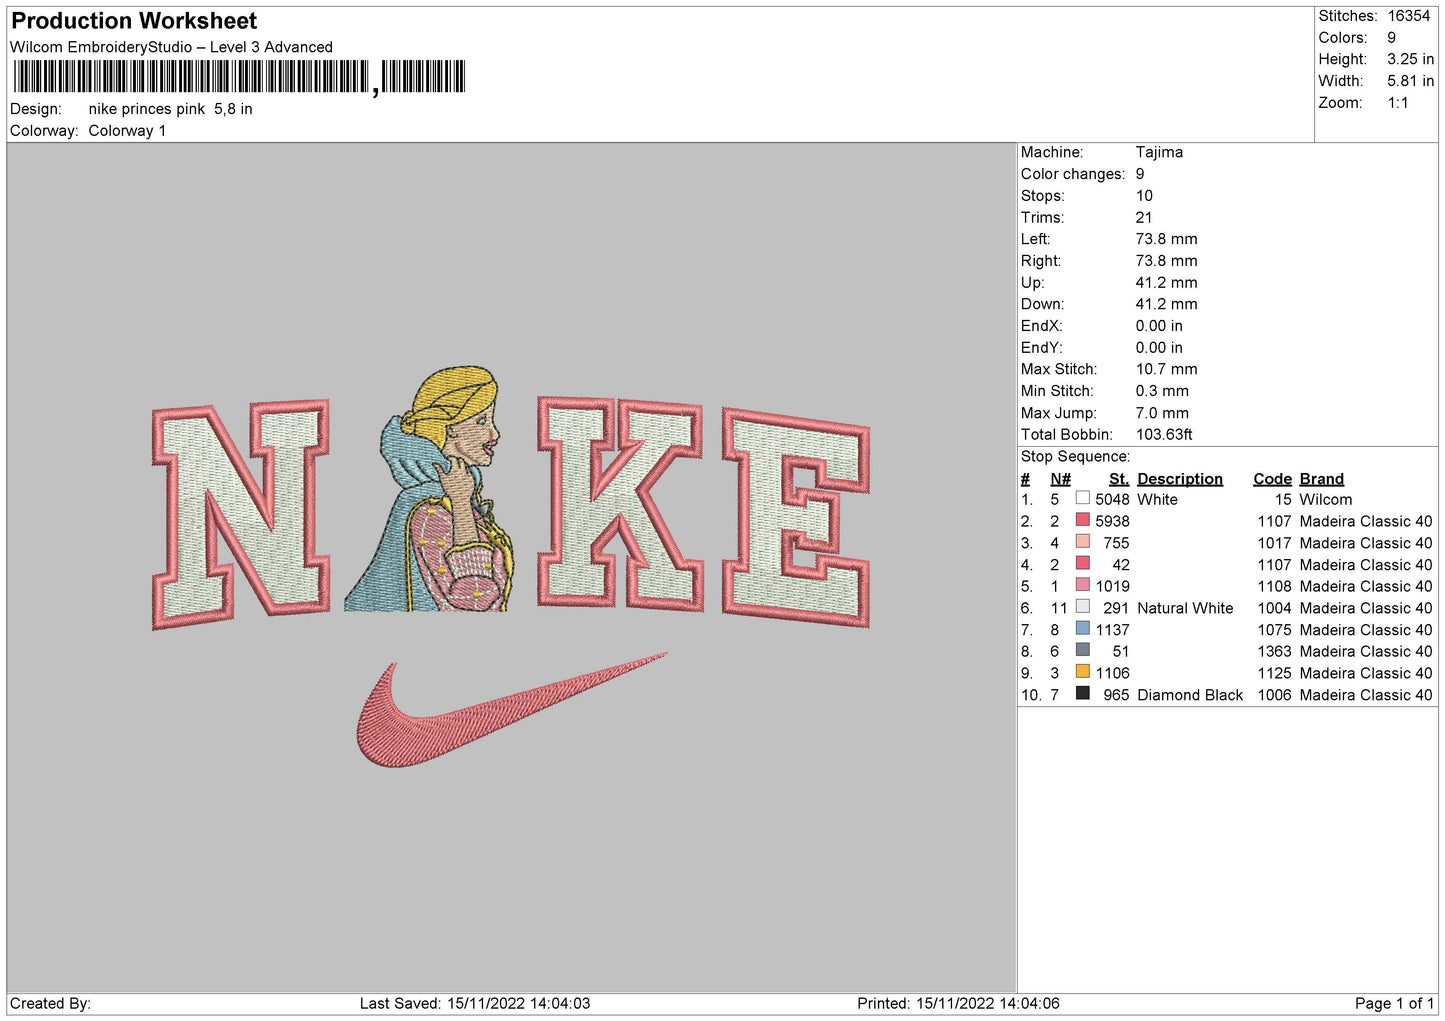
Task: Click the Total Bobbin value 103.63ft
Action: 1164,435
